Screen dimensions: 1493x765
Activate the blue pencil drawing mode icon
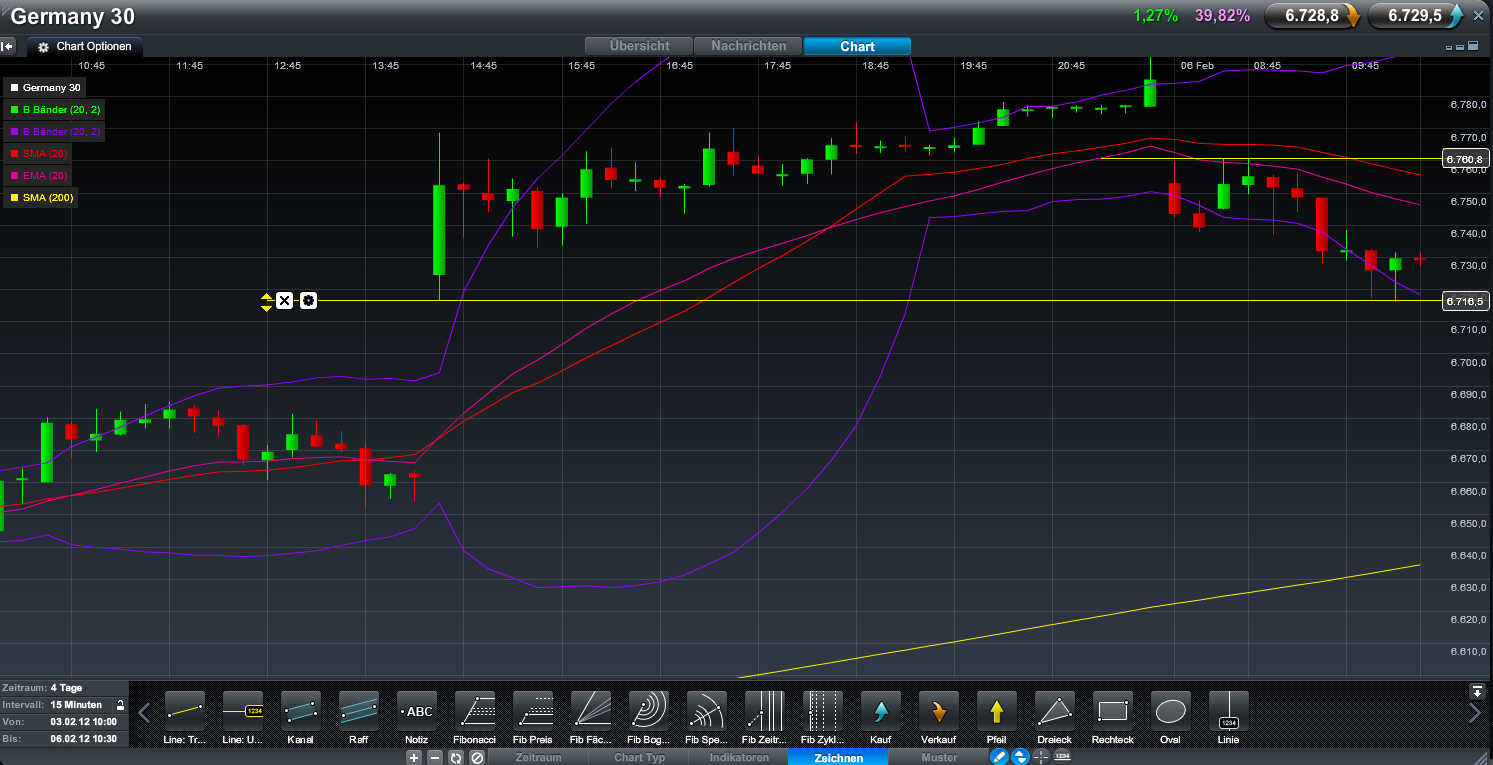click(998, 757)
